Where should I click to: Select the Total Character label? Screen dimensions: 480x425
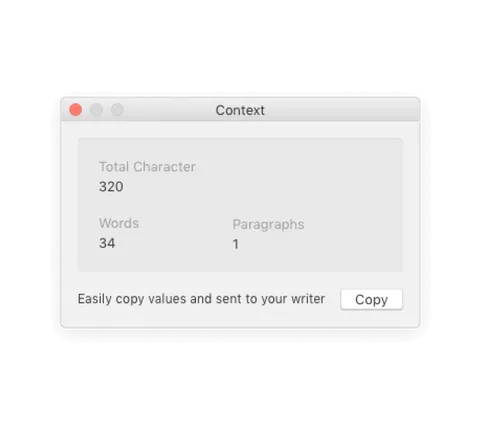tap(147, 167)
